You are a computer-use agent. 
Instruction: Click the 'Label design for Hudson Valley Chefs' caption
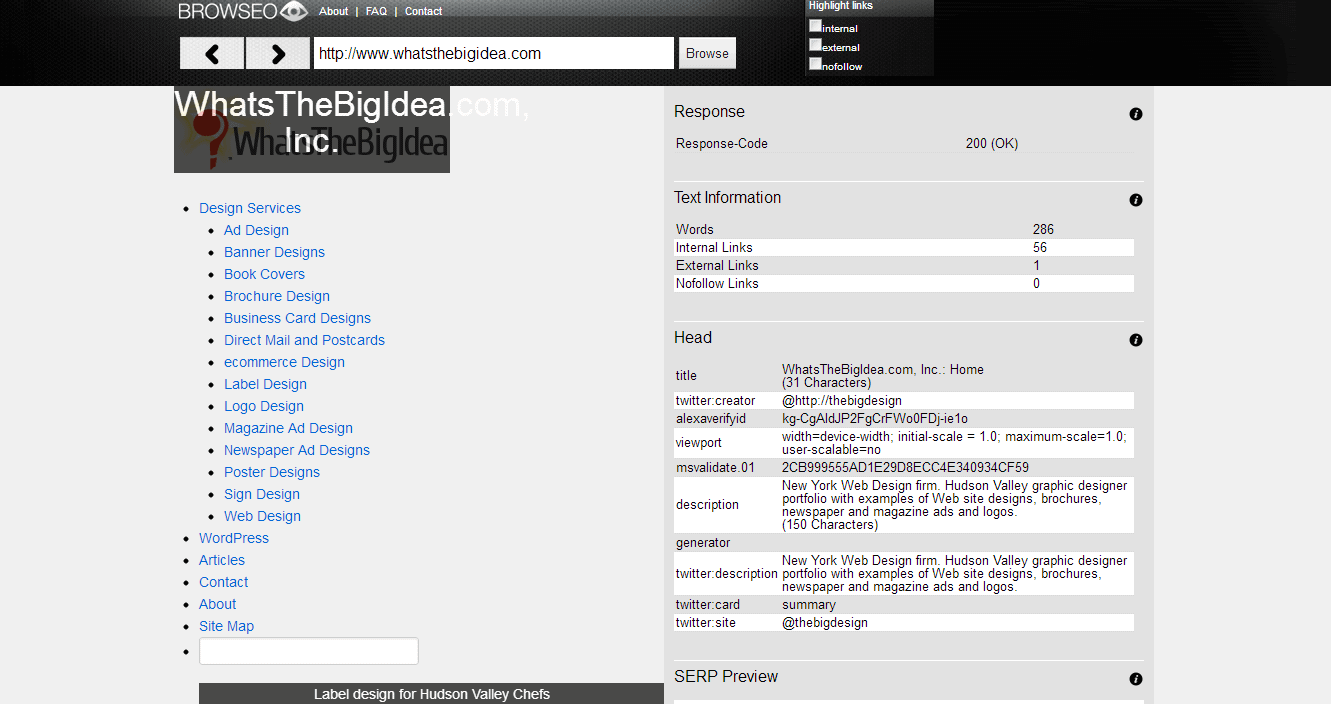tap(432, 694)
